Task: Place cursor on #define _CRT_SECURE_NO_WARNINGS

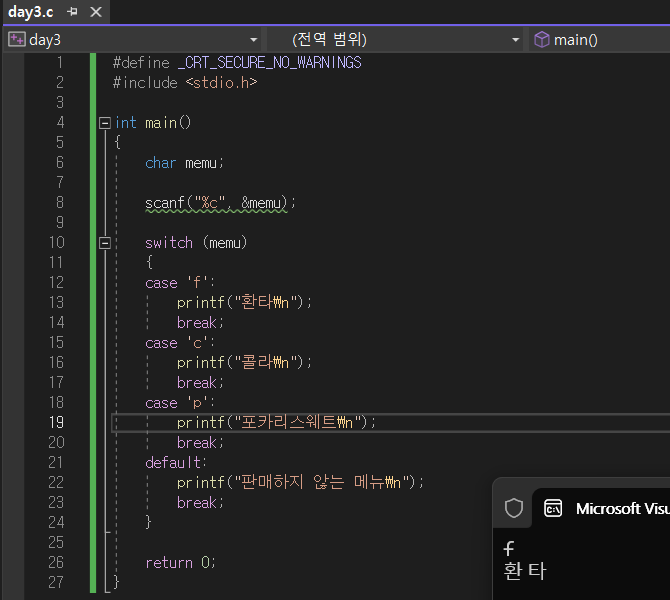Action: [x=237, y=63]
